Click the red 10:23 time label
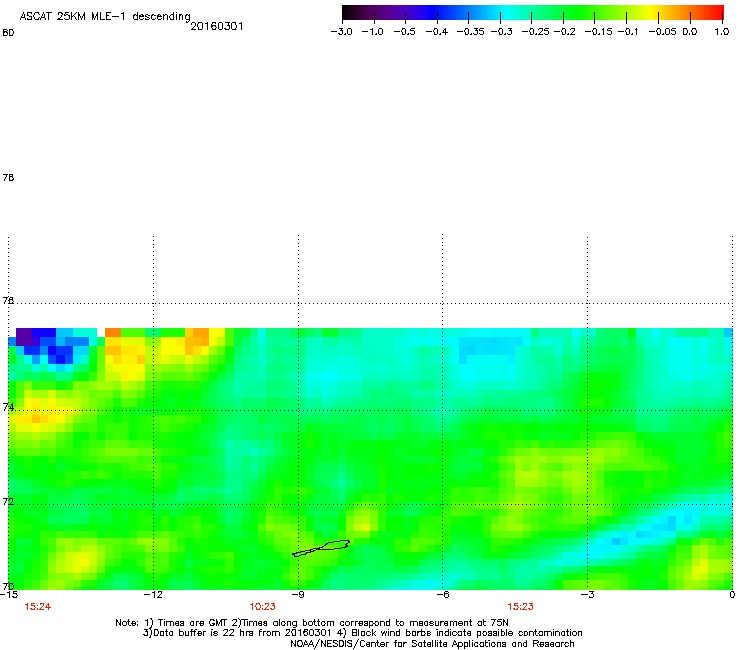The image size is (740, 650). click(x=262, y=607)
